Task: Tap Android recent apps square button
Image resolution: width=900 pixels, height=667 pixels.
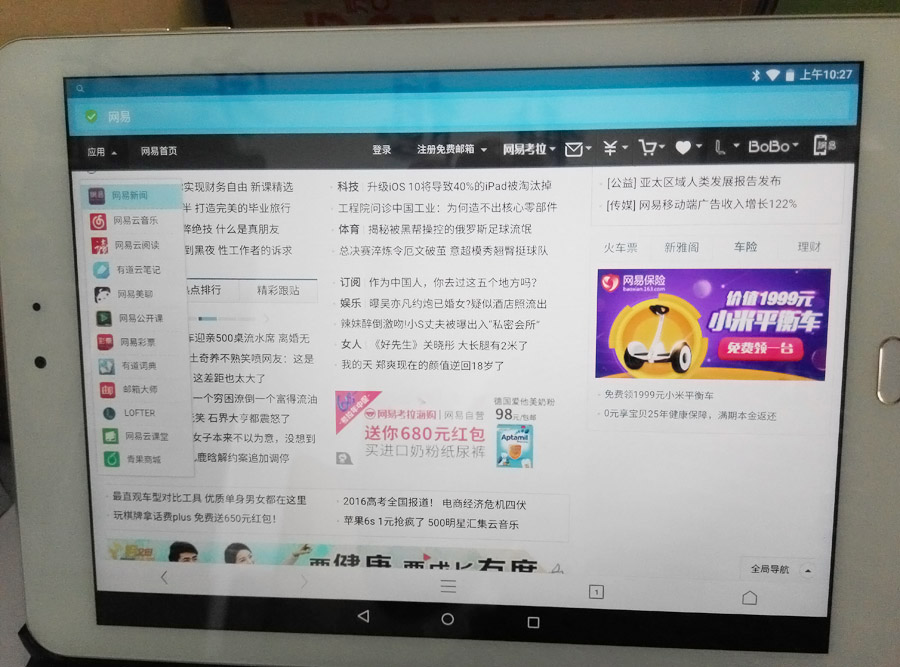Action: click(x=533, y=622)
